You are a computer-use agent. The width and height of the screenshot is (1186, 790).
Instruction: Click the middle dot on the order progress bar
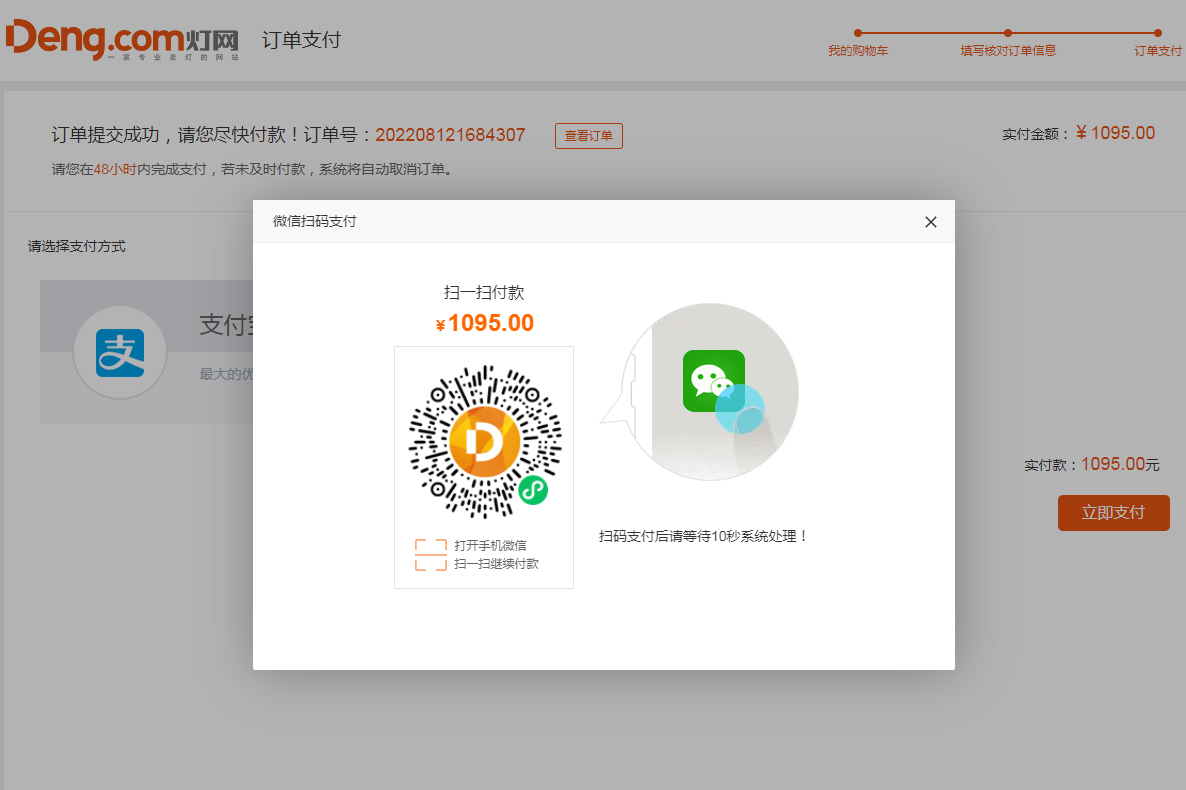pyautogui.click(x=1007, y=33)
